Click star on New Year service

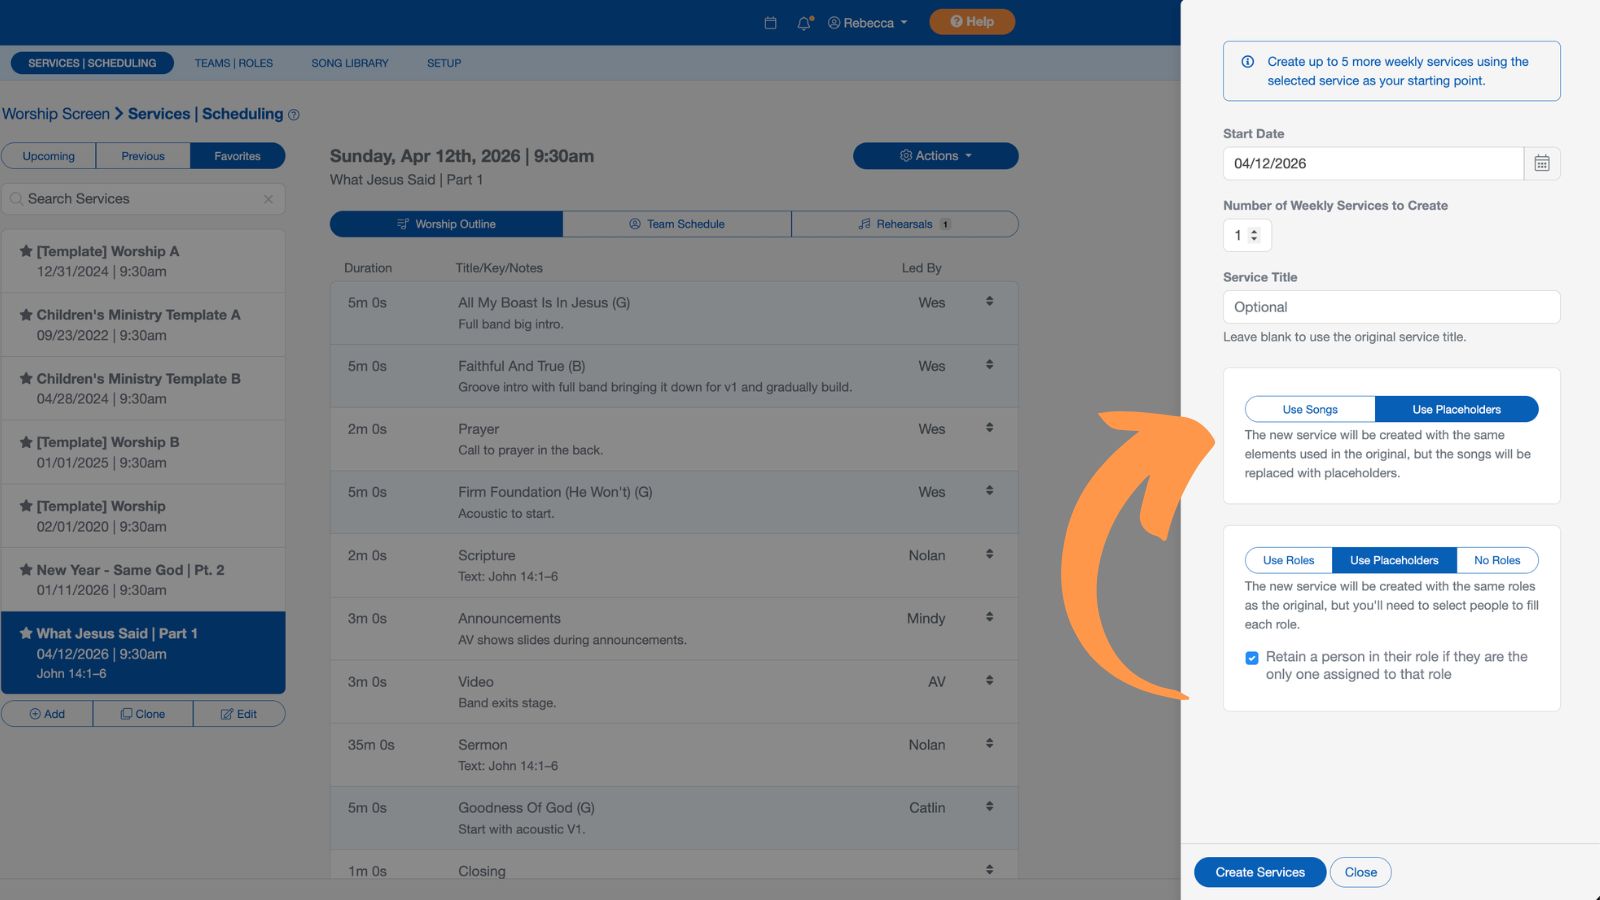(x=26, y=570)
